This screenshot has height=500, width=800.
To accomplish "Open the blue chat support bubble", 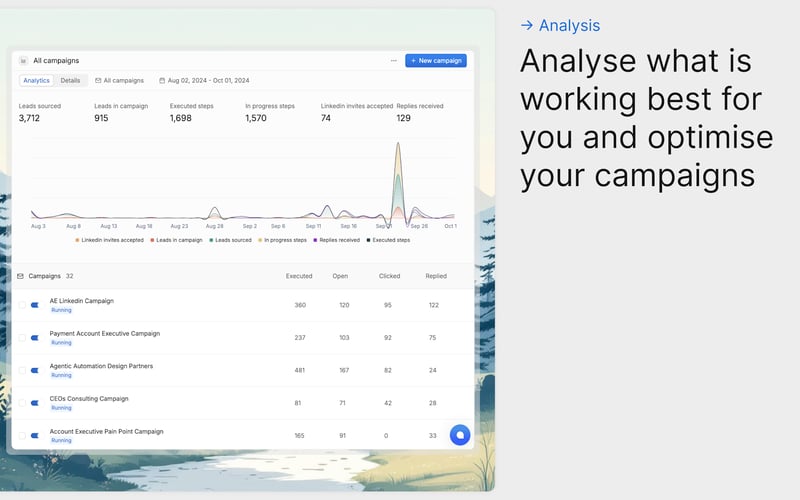I will (x=460, y=435).
